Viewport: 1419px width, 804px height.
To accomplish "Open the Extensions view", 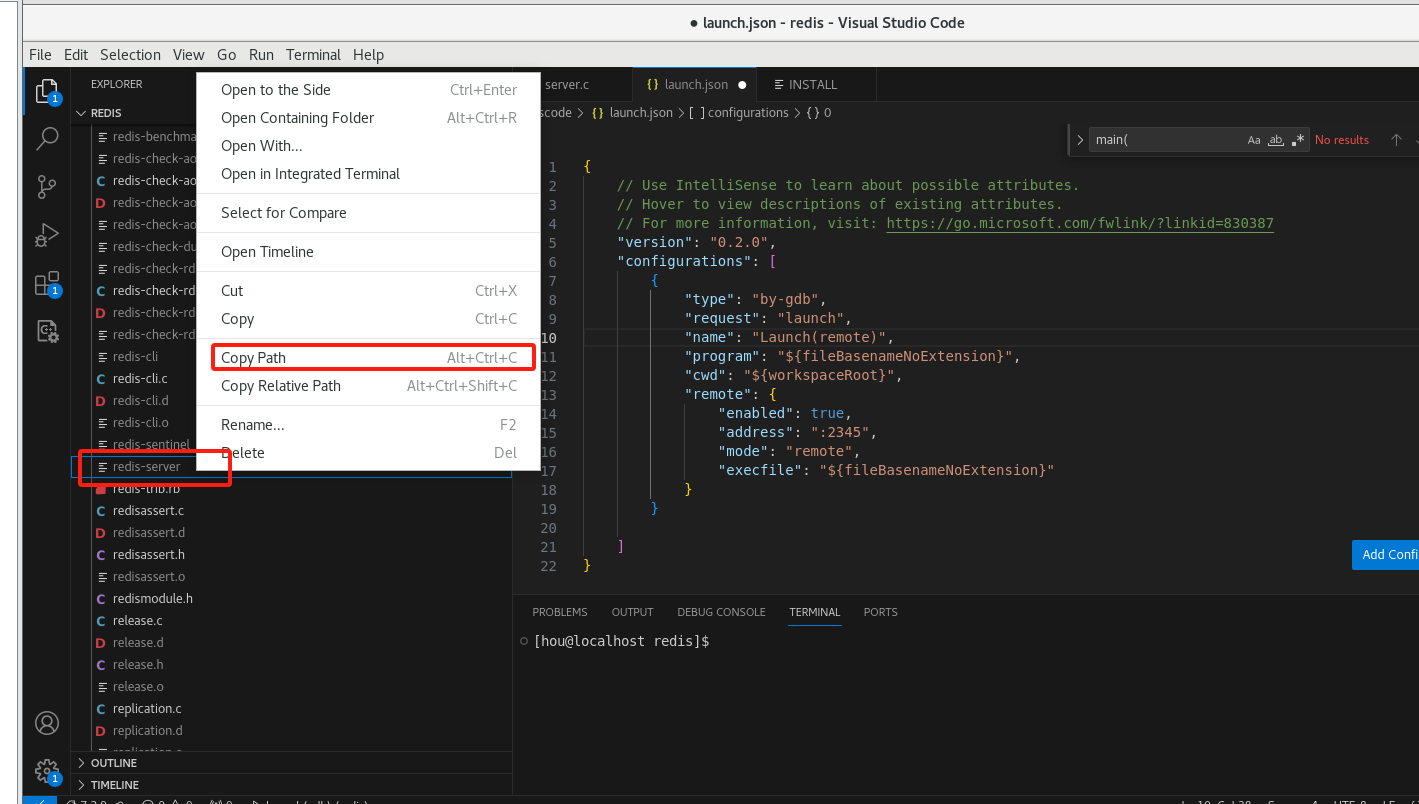I will (47, 284).
